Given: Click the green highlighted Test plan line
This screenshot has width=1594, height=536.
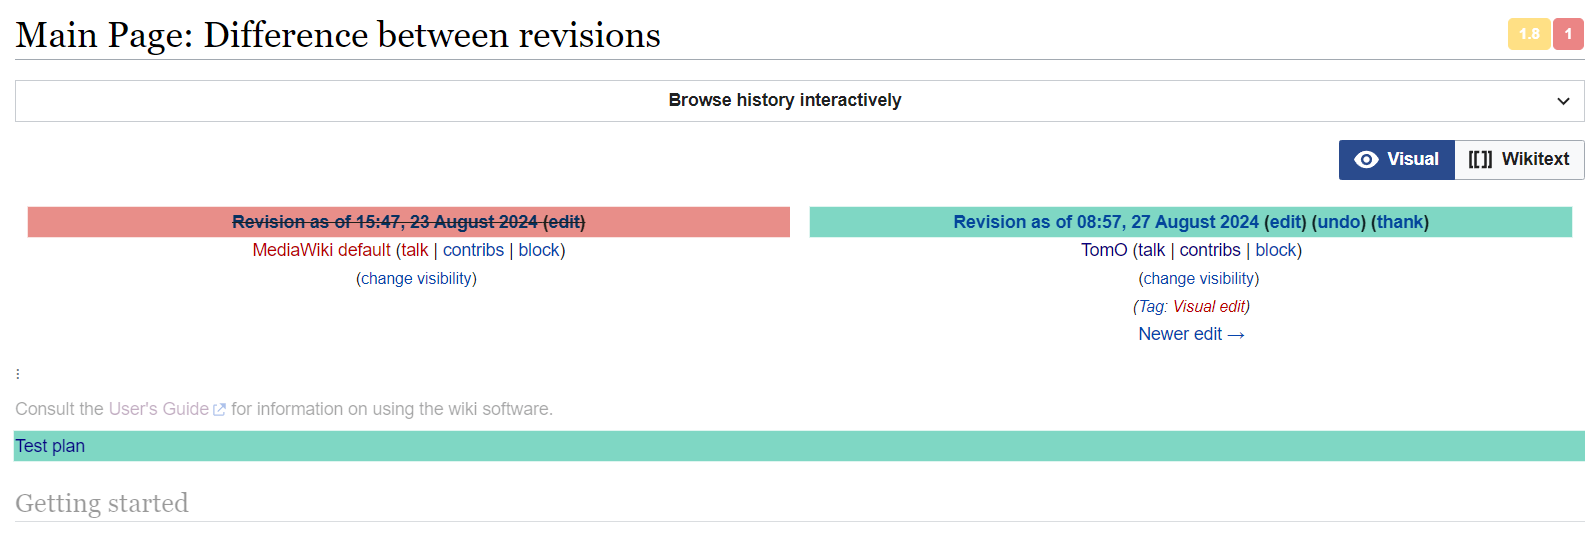Looking at the screenshot, I should coord(50,446).
